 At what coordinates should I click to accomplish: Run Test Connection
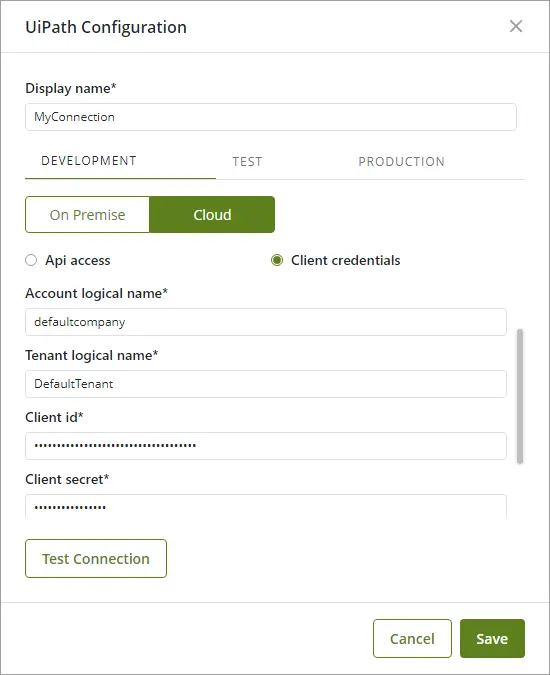tap(96, 558)
